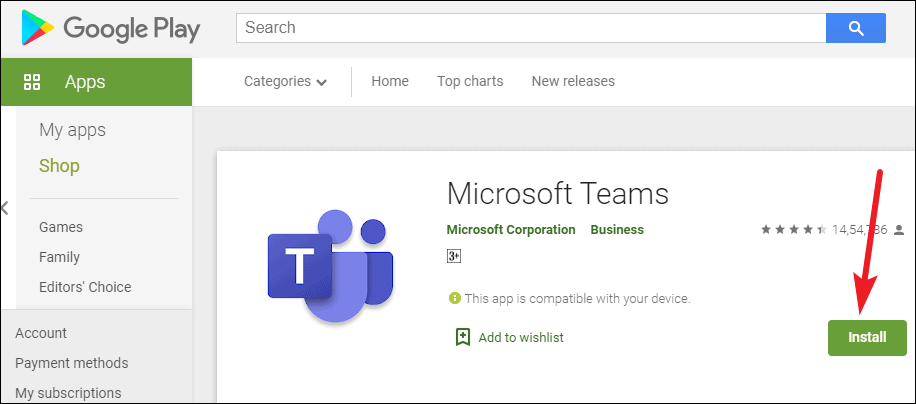Open the Family category
Image resolution: width=916 pixels, height=404 pixels.
[59, 257]
